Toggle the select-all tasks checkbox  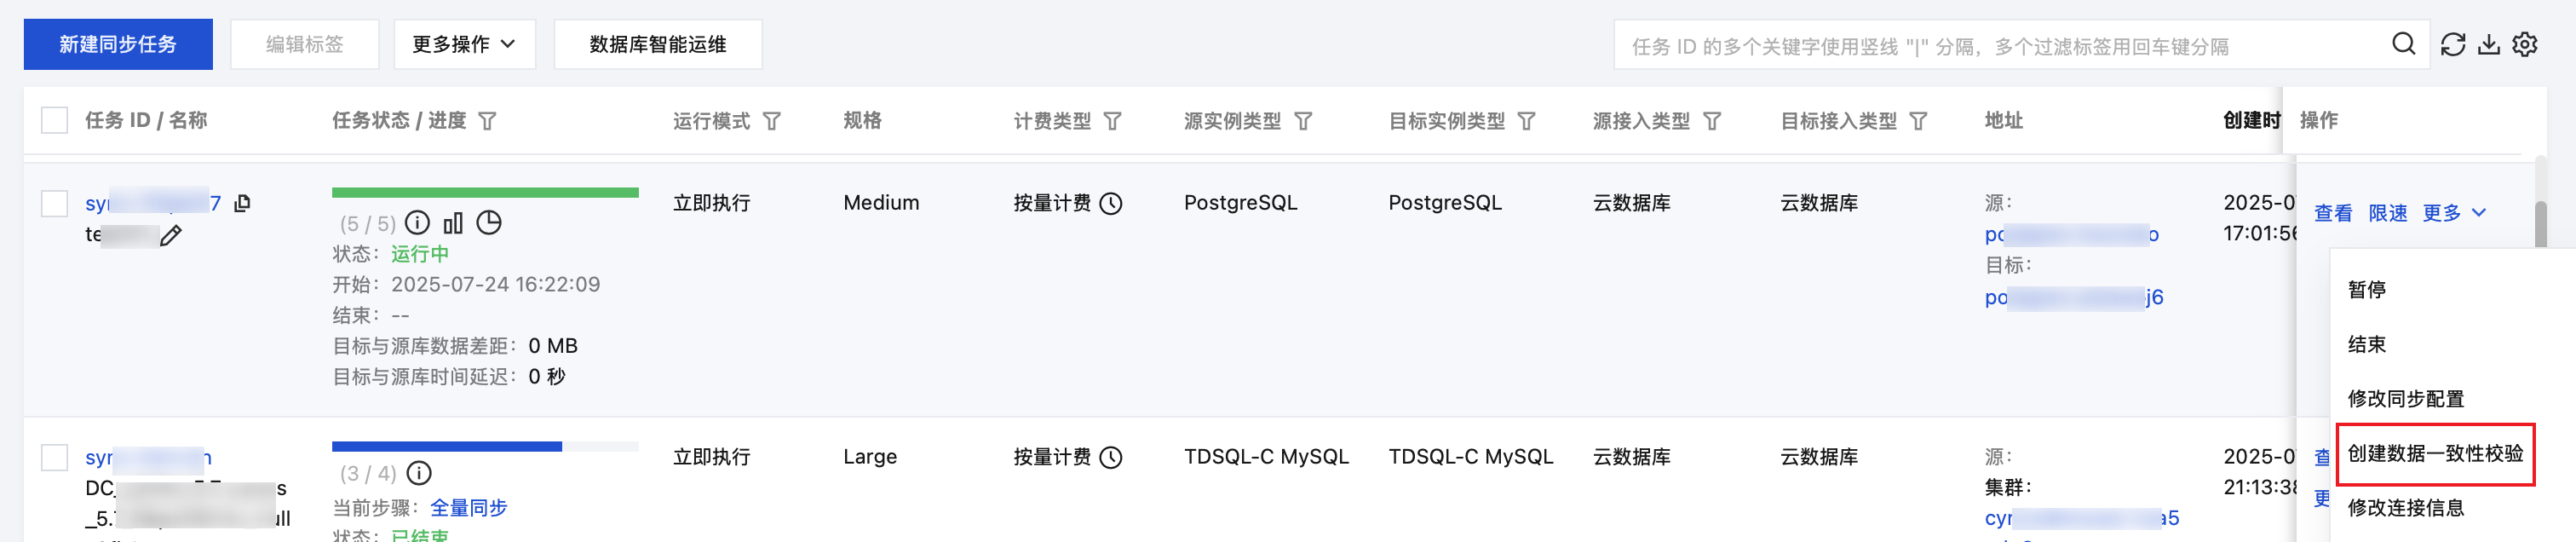(x=54, y=121)
